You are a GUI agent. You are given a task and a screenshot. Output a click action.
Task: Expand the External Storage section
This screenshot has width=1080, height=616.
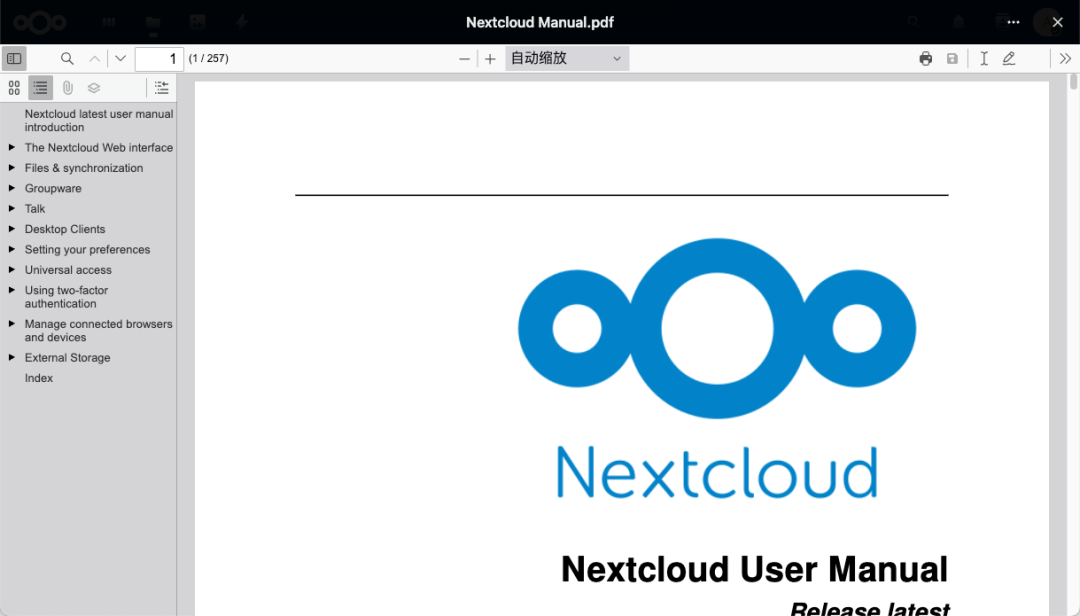point(13,357)
